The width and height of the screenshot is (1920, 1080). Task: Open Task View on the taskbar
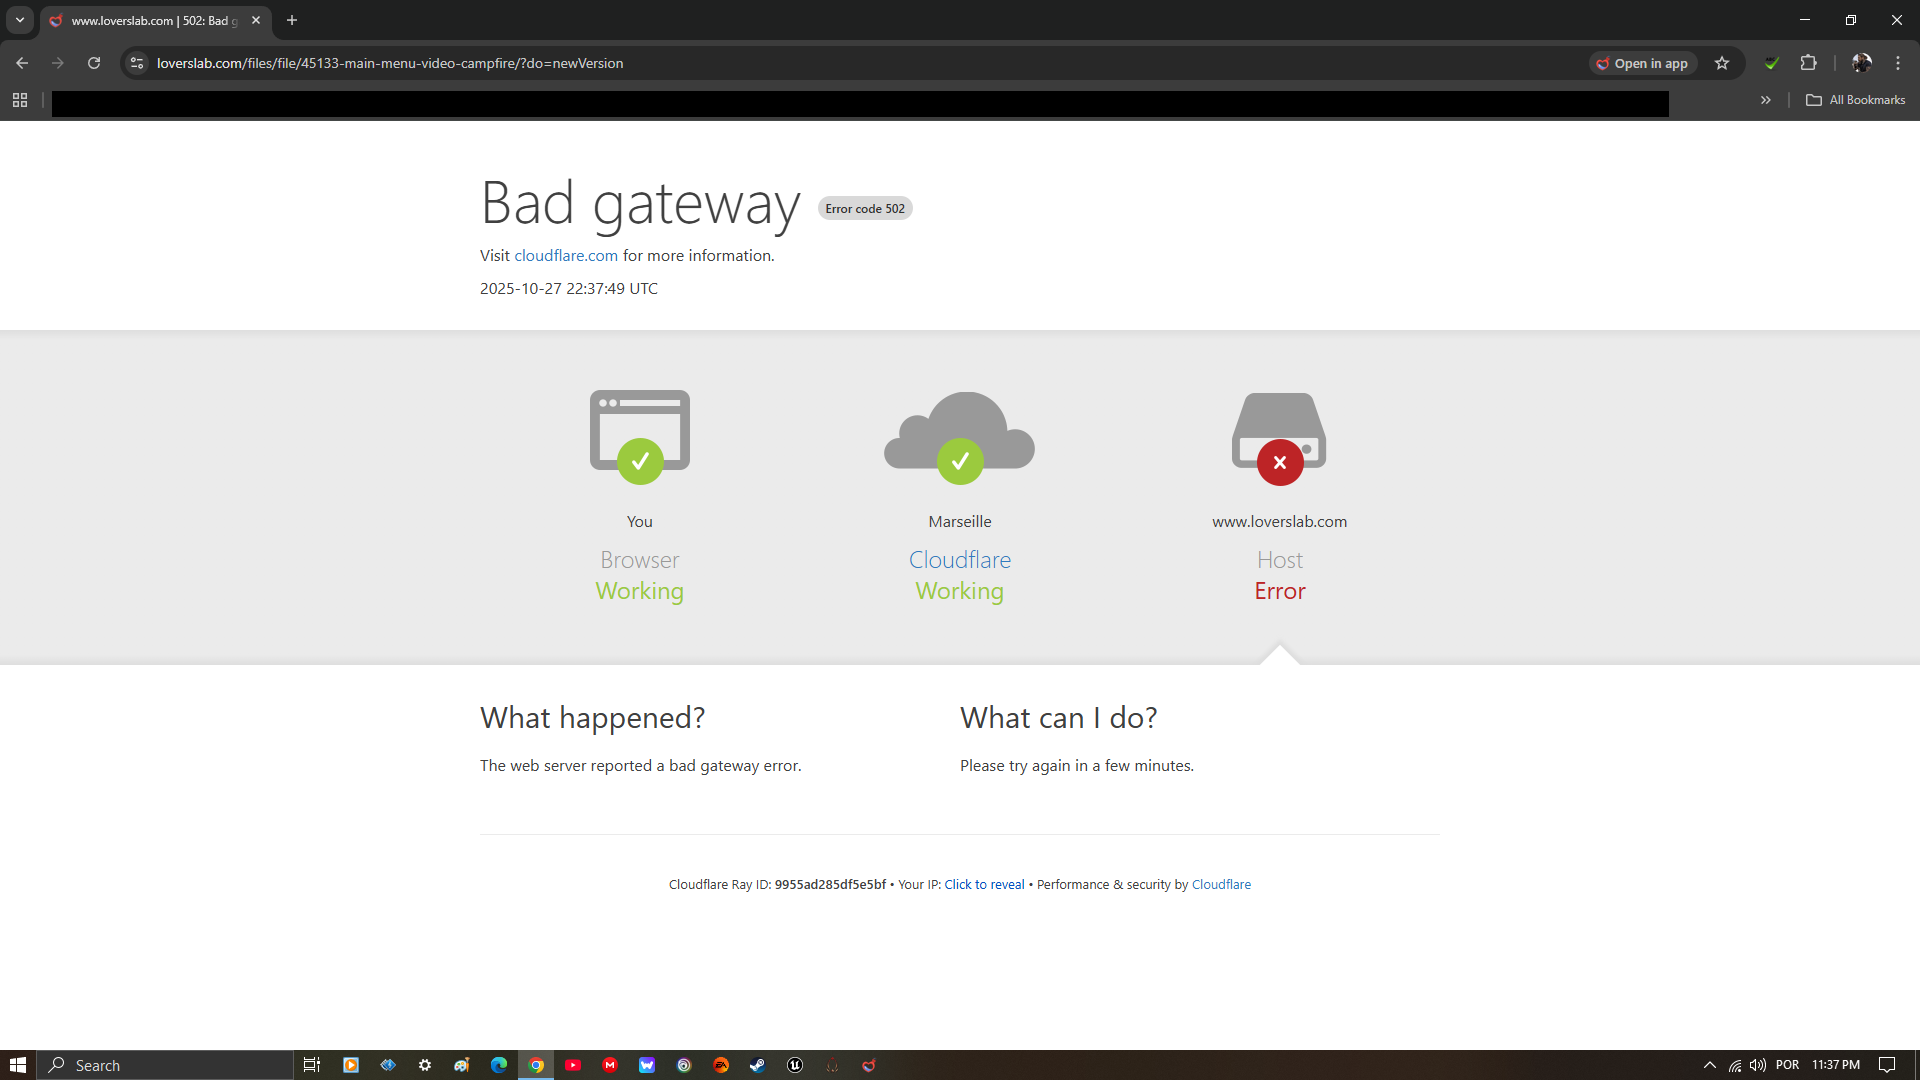coord(312,1065)
